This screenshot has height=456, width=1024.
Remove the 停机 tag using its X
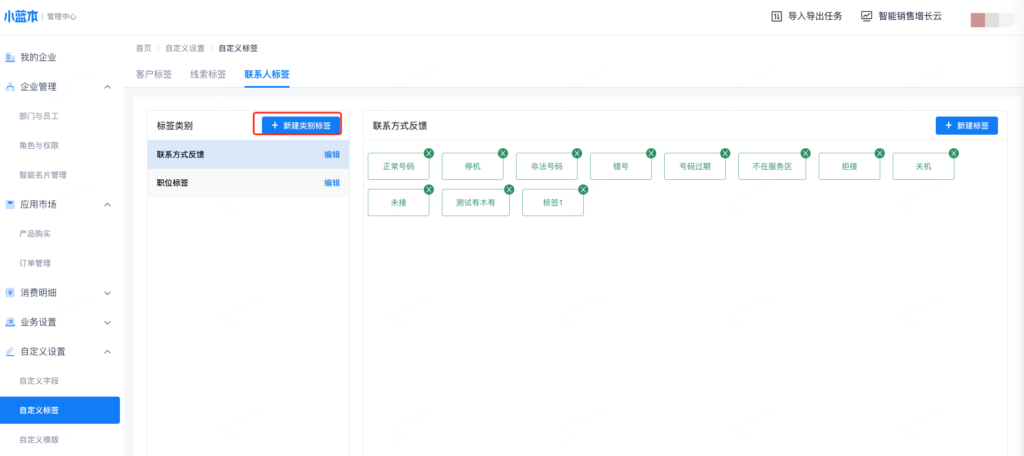click(x=503, y=153)
